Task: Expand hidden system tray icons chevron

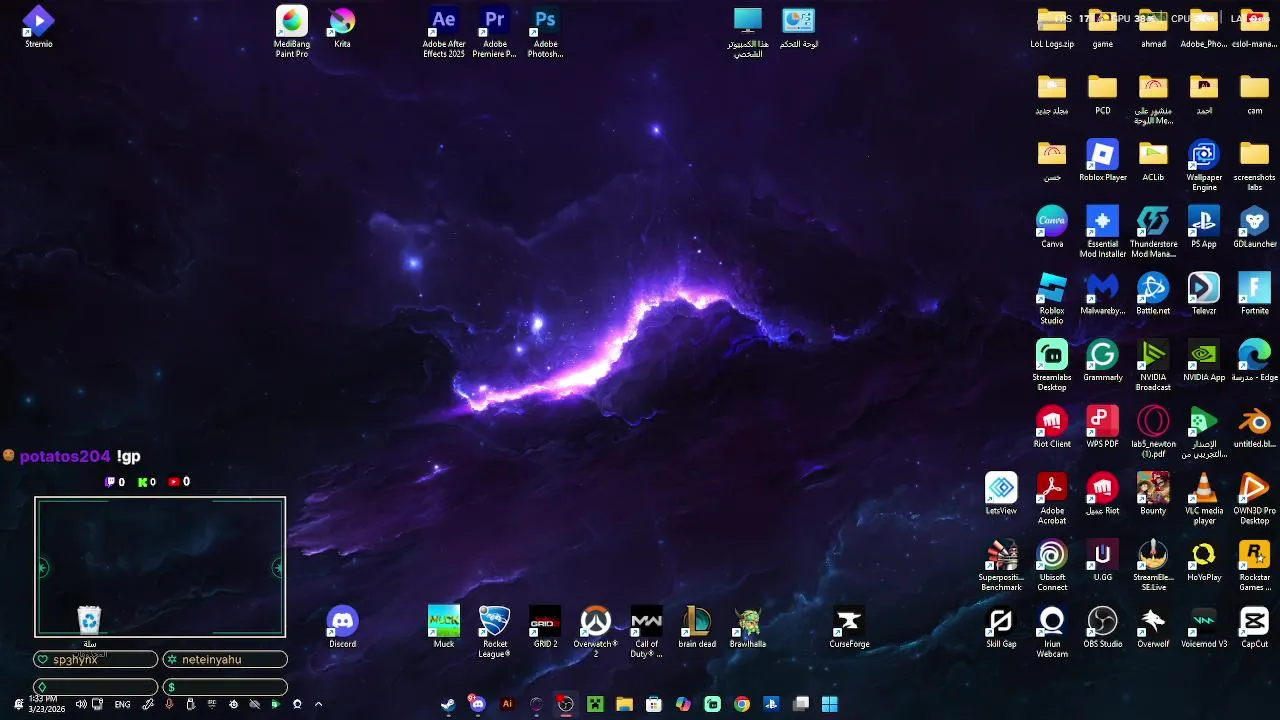Action: (x=318, y=704)
